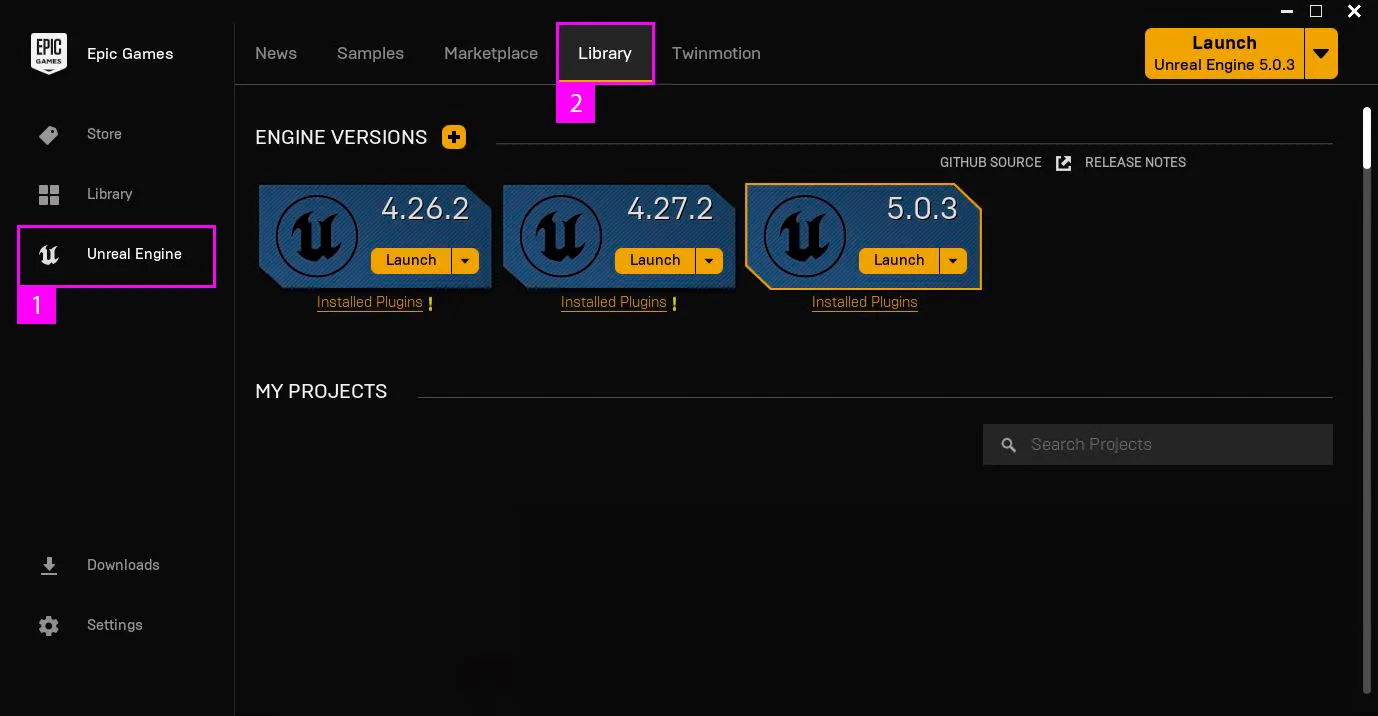1378x716 pixels.
Task: Close the Epic Games launcher window
Action: click(x=1354, y=11)
